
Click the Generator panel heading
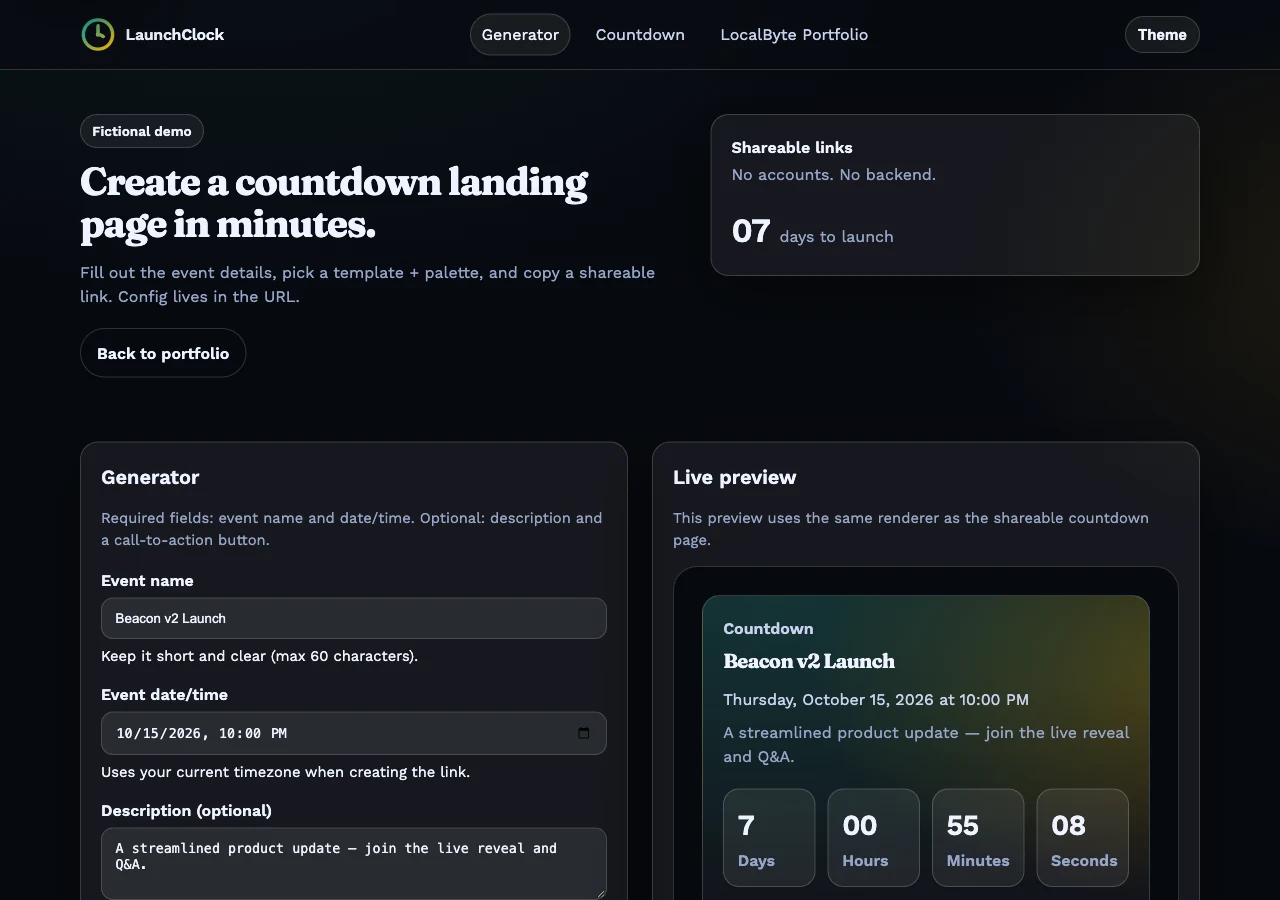pos(150,477)
